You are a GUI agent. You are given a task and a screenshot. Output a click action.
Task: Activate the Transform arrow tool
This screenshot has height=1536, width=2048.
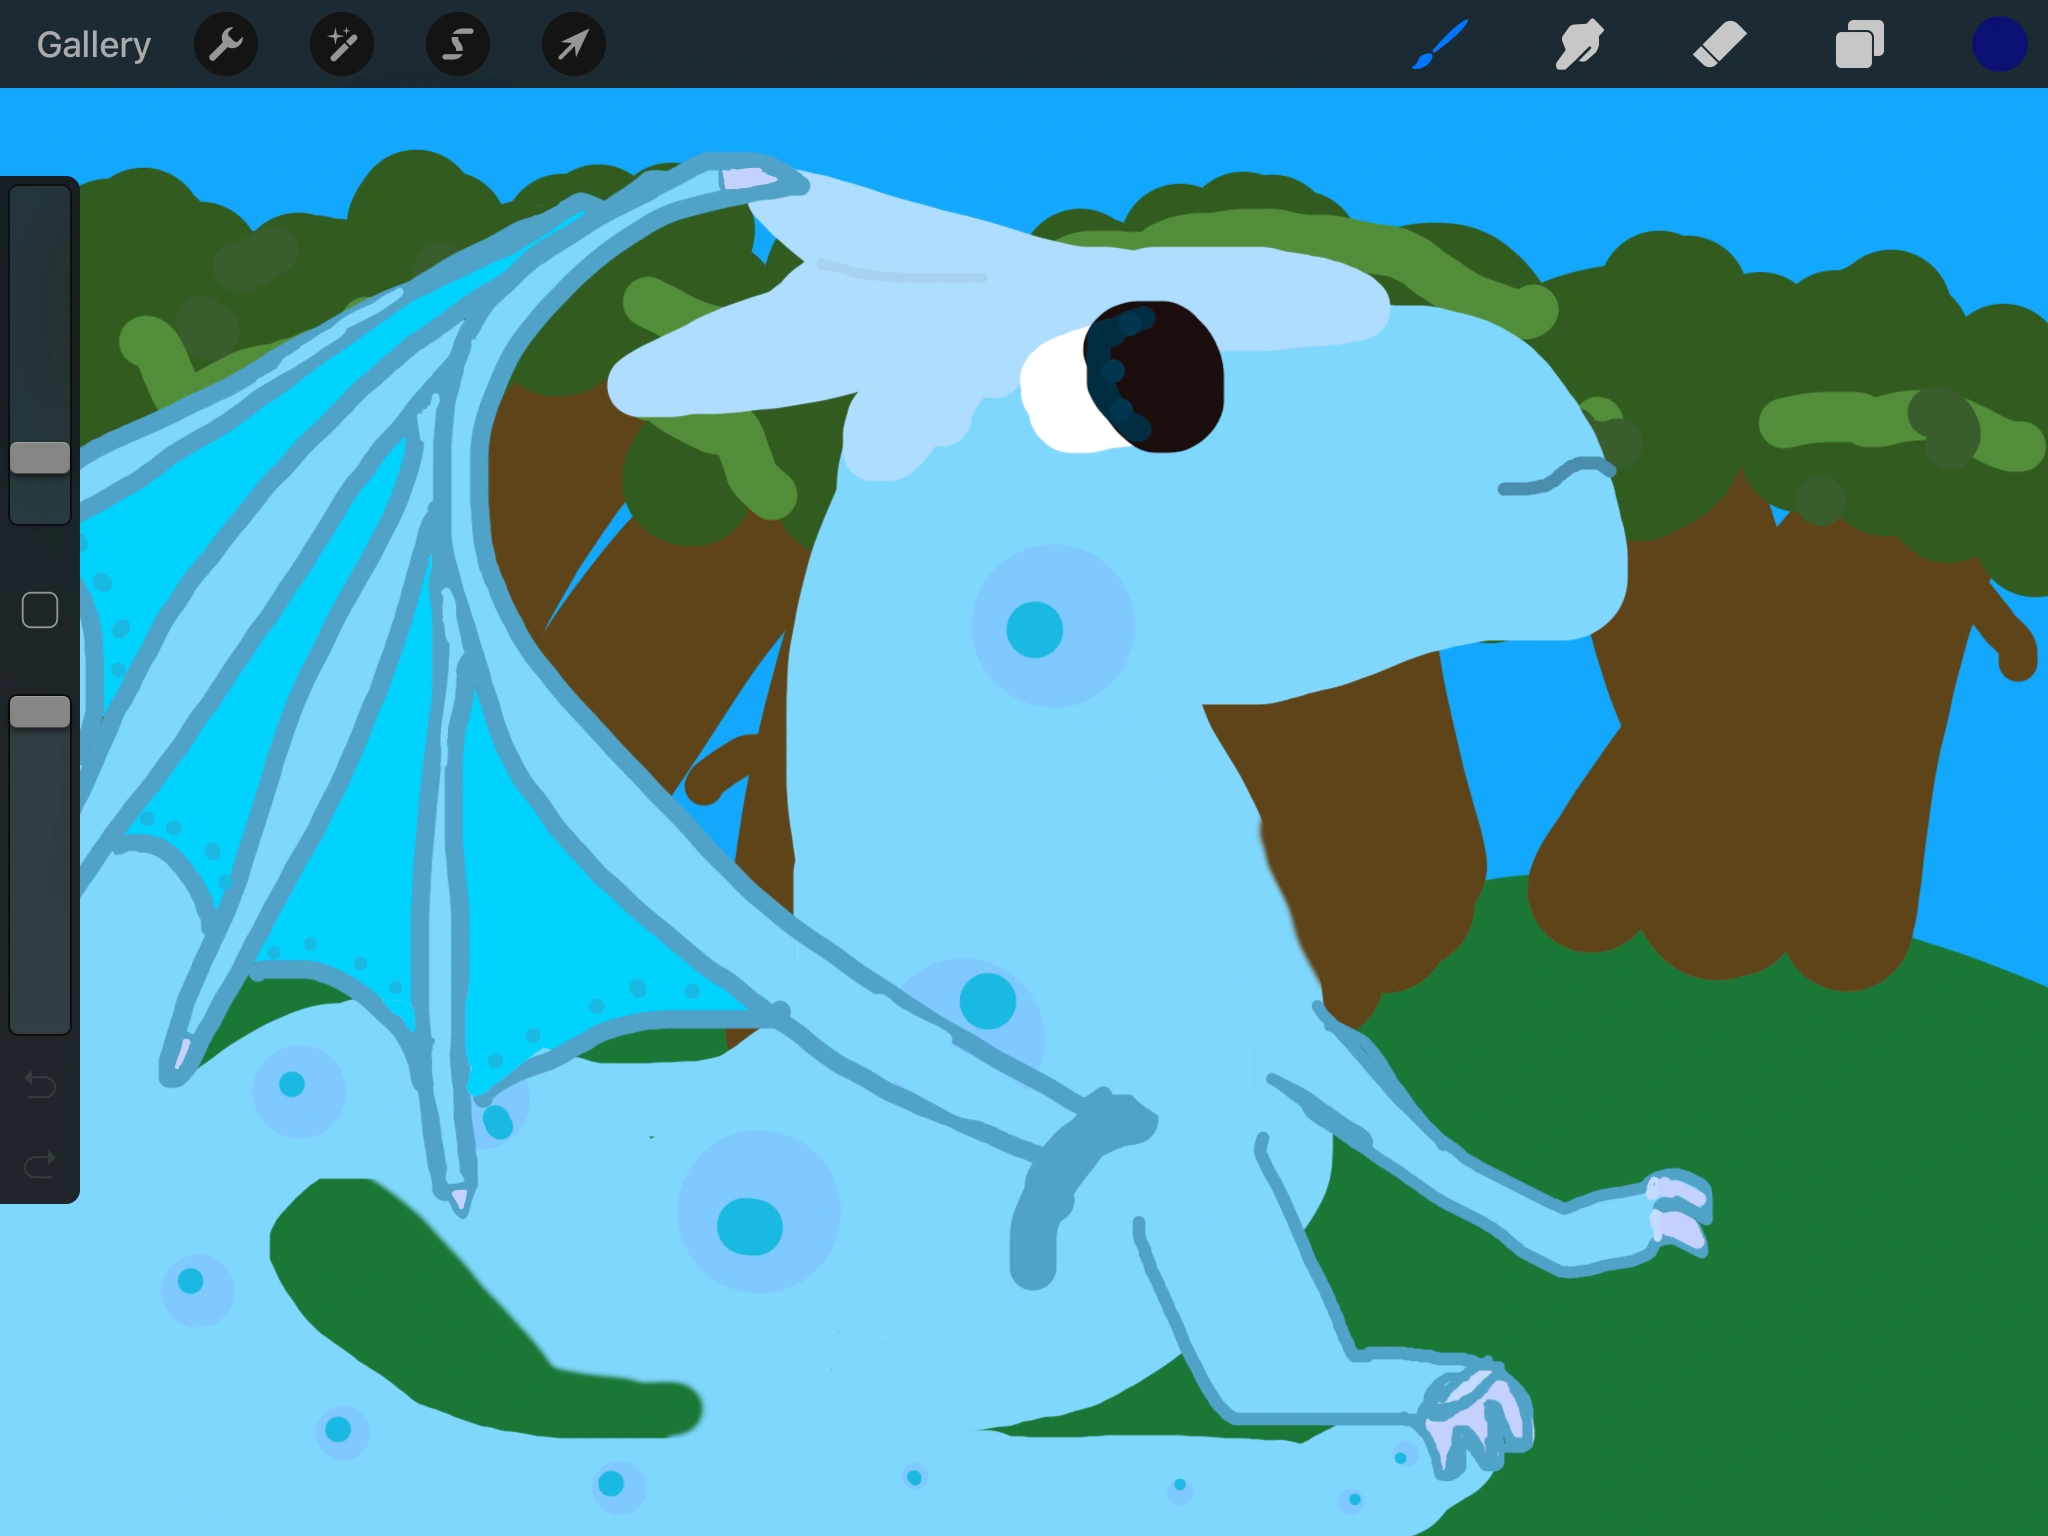(573, 45)
